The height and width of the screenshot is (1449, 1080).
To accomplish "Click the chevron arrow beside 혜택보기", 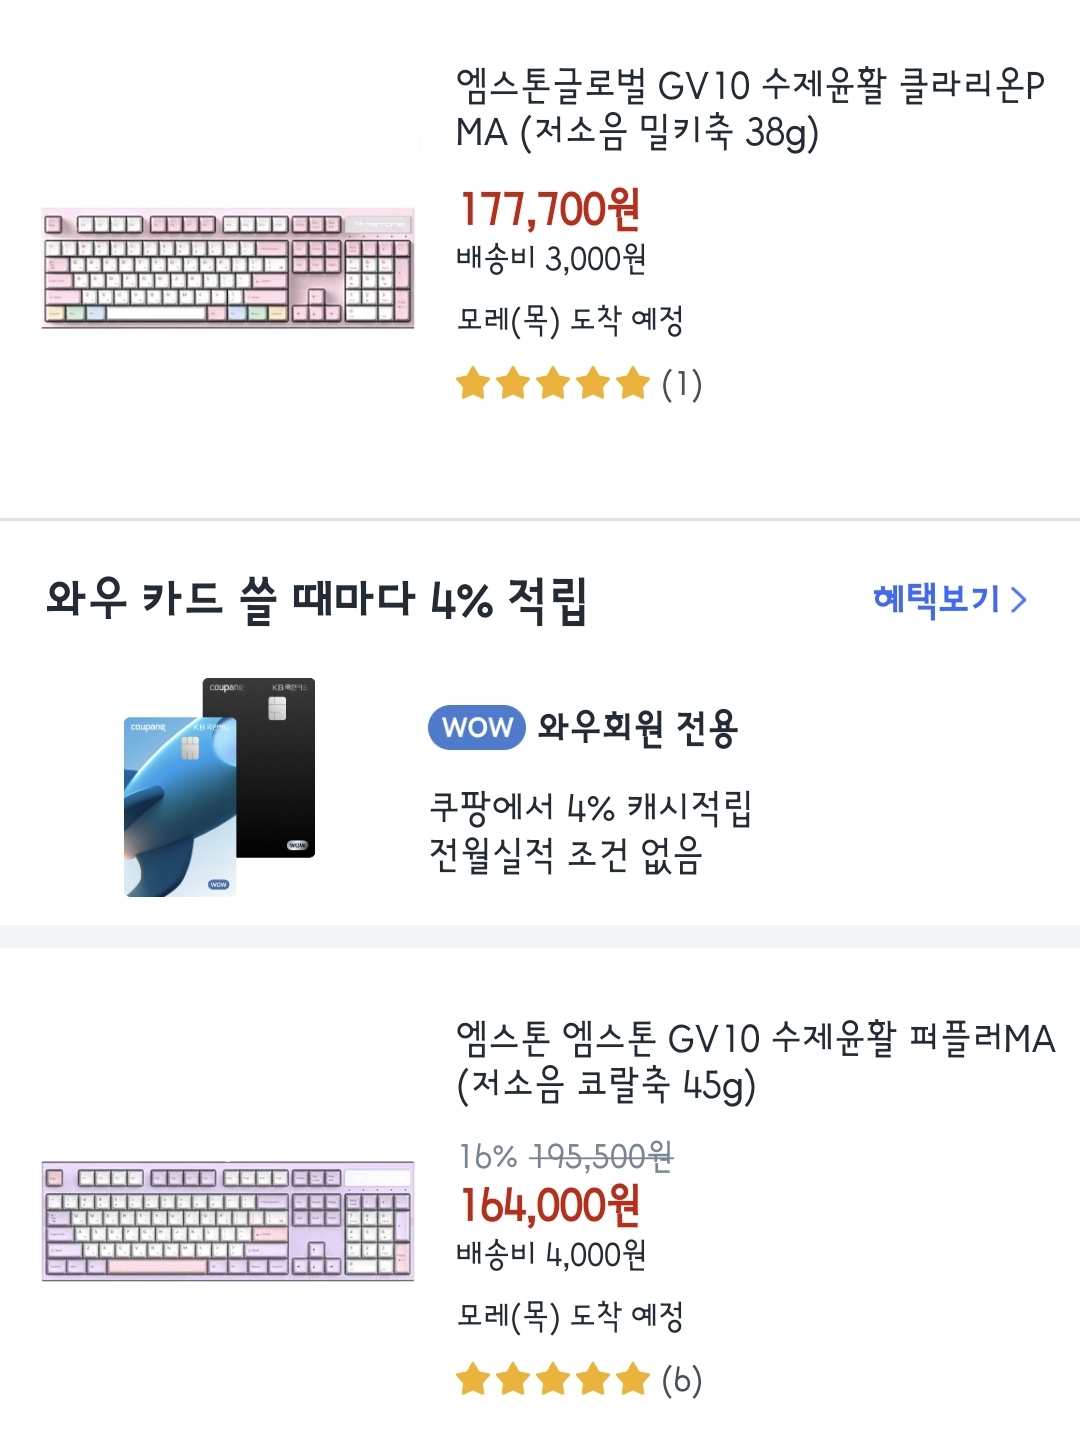I will click(1019, 600).
